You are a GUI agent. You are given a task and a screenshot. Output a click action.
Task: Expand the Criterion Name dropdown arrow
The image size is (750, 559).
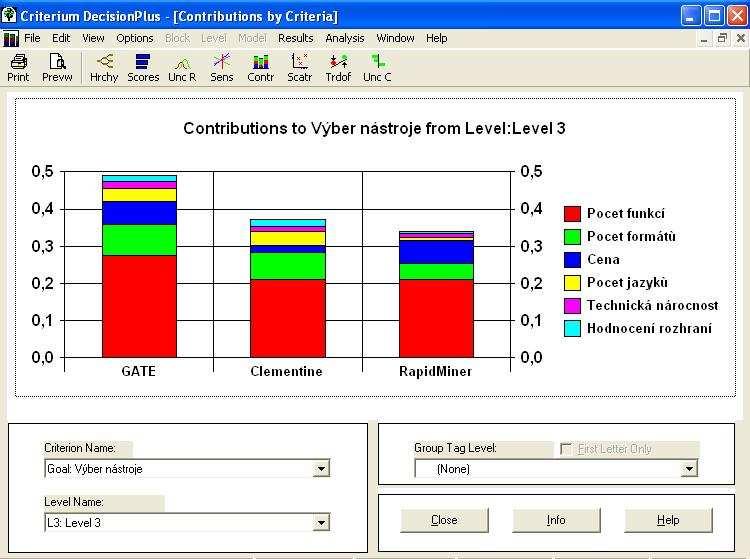pyautogui.click(x=321, y=469)
